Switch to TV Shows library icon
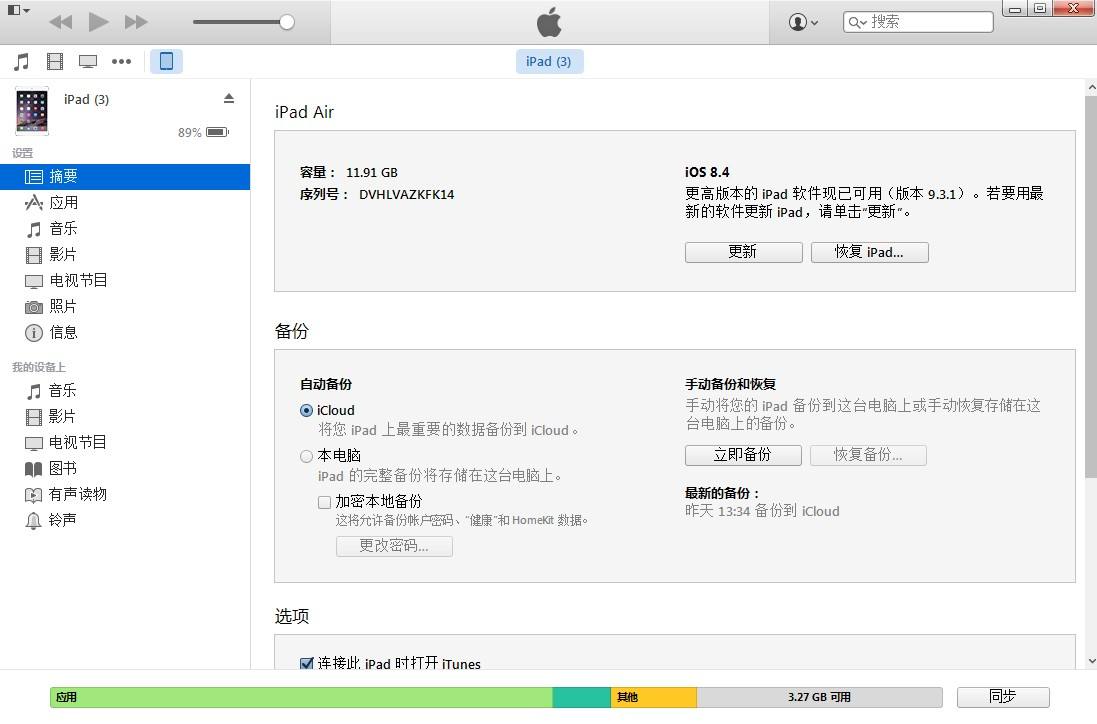 [x=87, y=62]
